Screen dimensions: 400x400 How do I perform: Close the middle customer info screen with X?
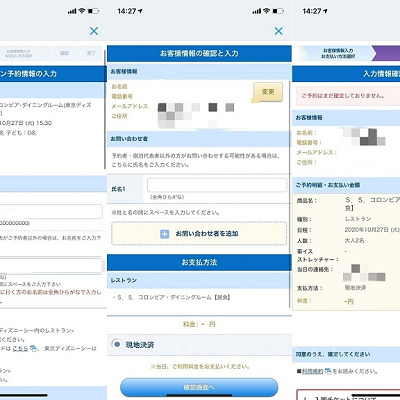[x=278, y=31]
